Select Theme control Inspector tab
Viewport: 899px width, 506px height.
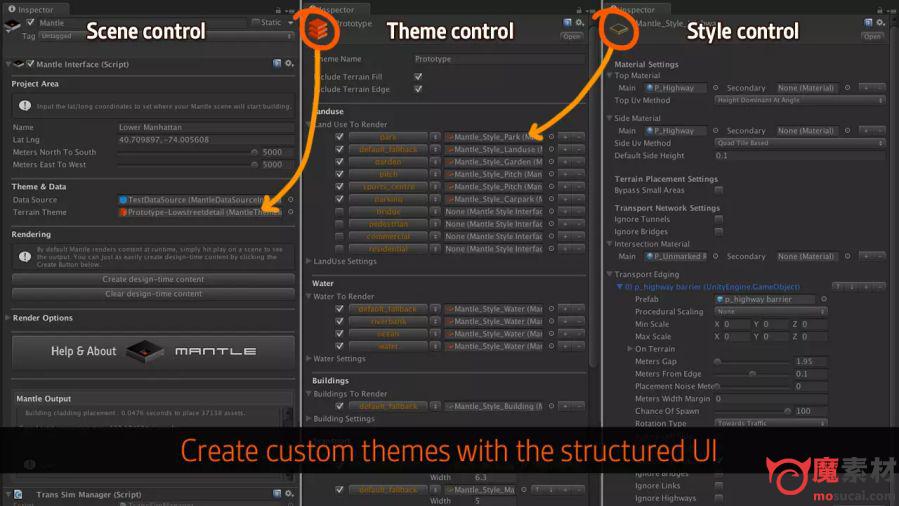tap(339, 9)
